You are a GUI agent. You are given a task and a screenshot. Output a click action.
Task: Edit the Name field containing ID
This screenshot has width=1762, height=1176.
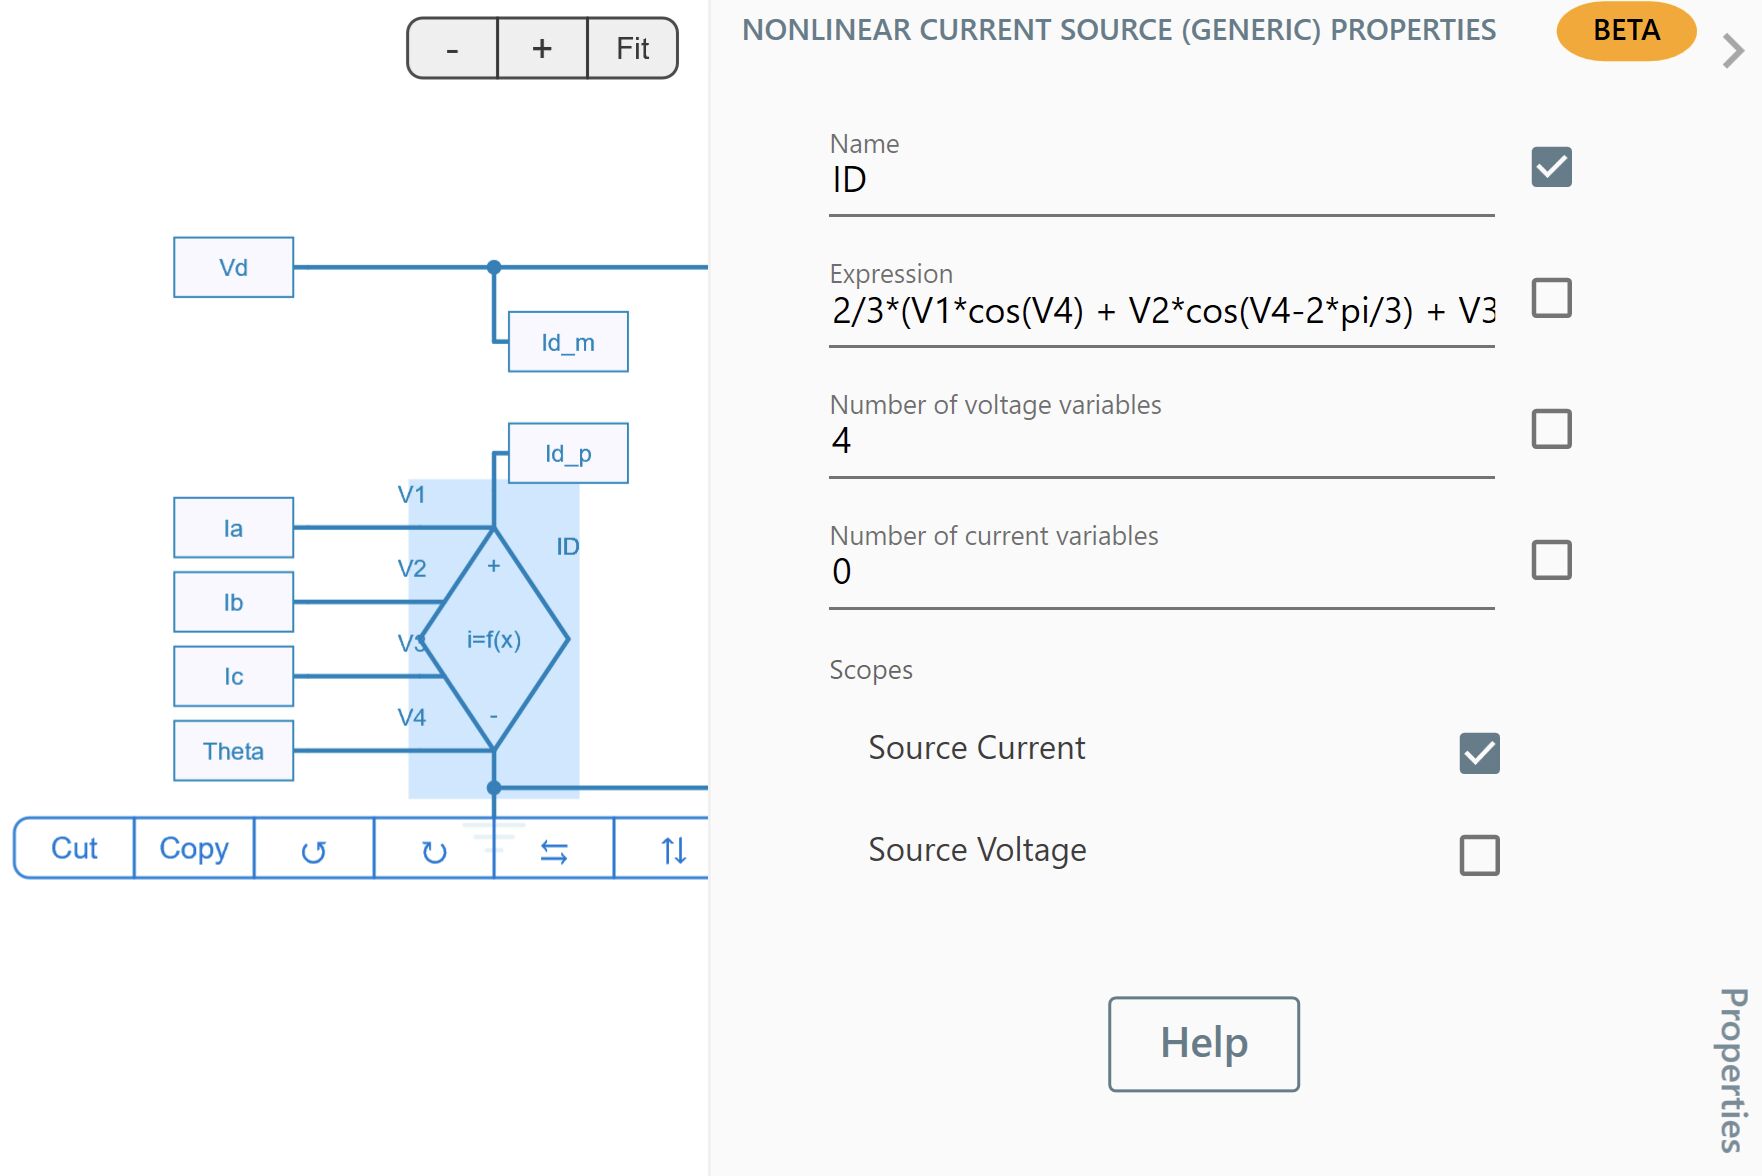pos(1161,181)
